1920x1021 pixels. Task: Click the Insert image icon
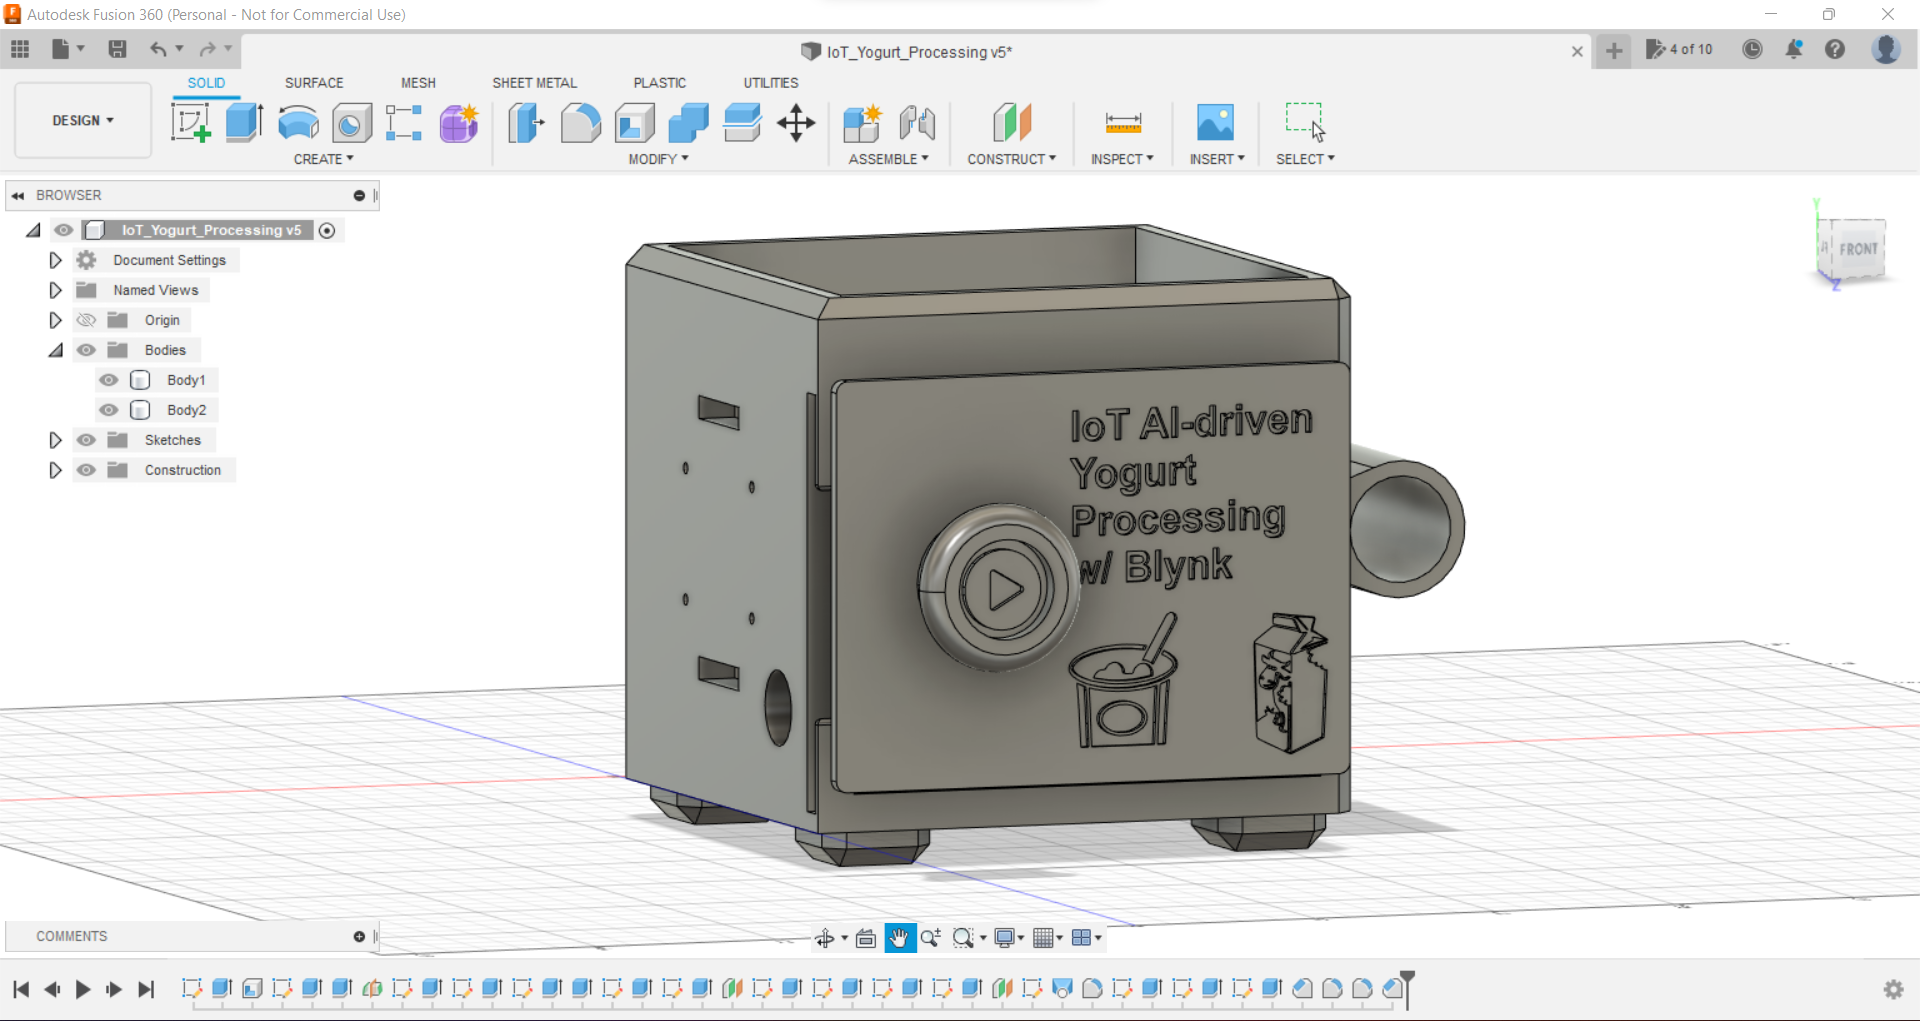tap(1216, 123)
